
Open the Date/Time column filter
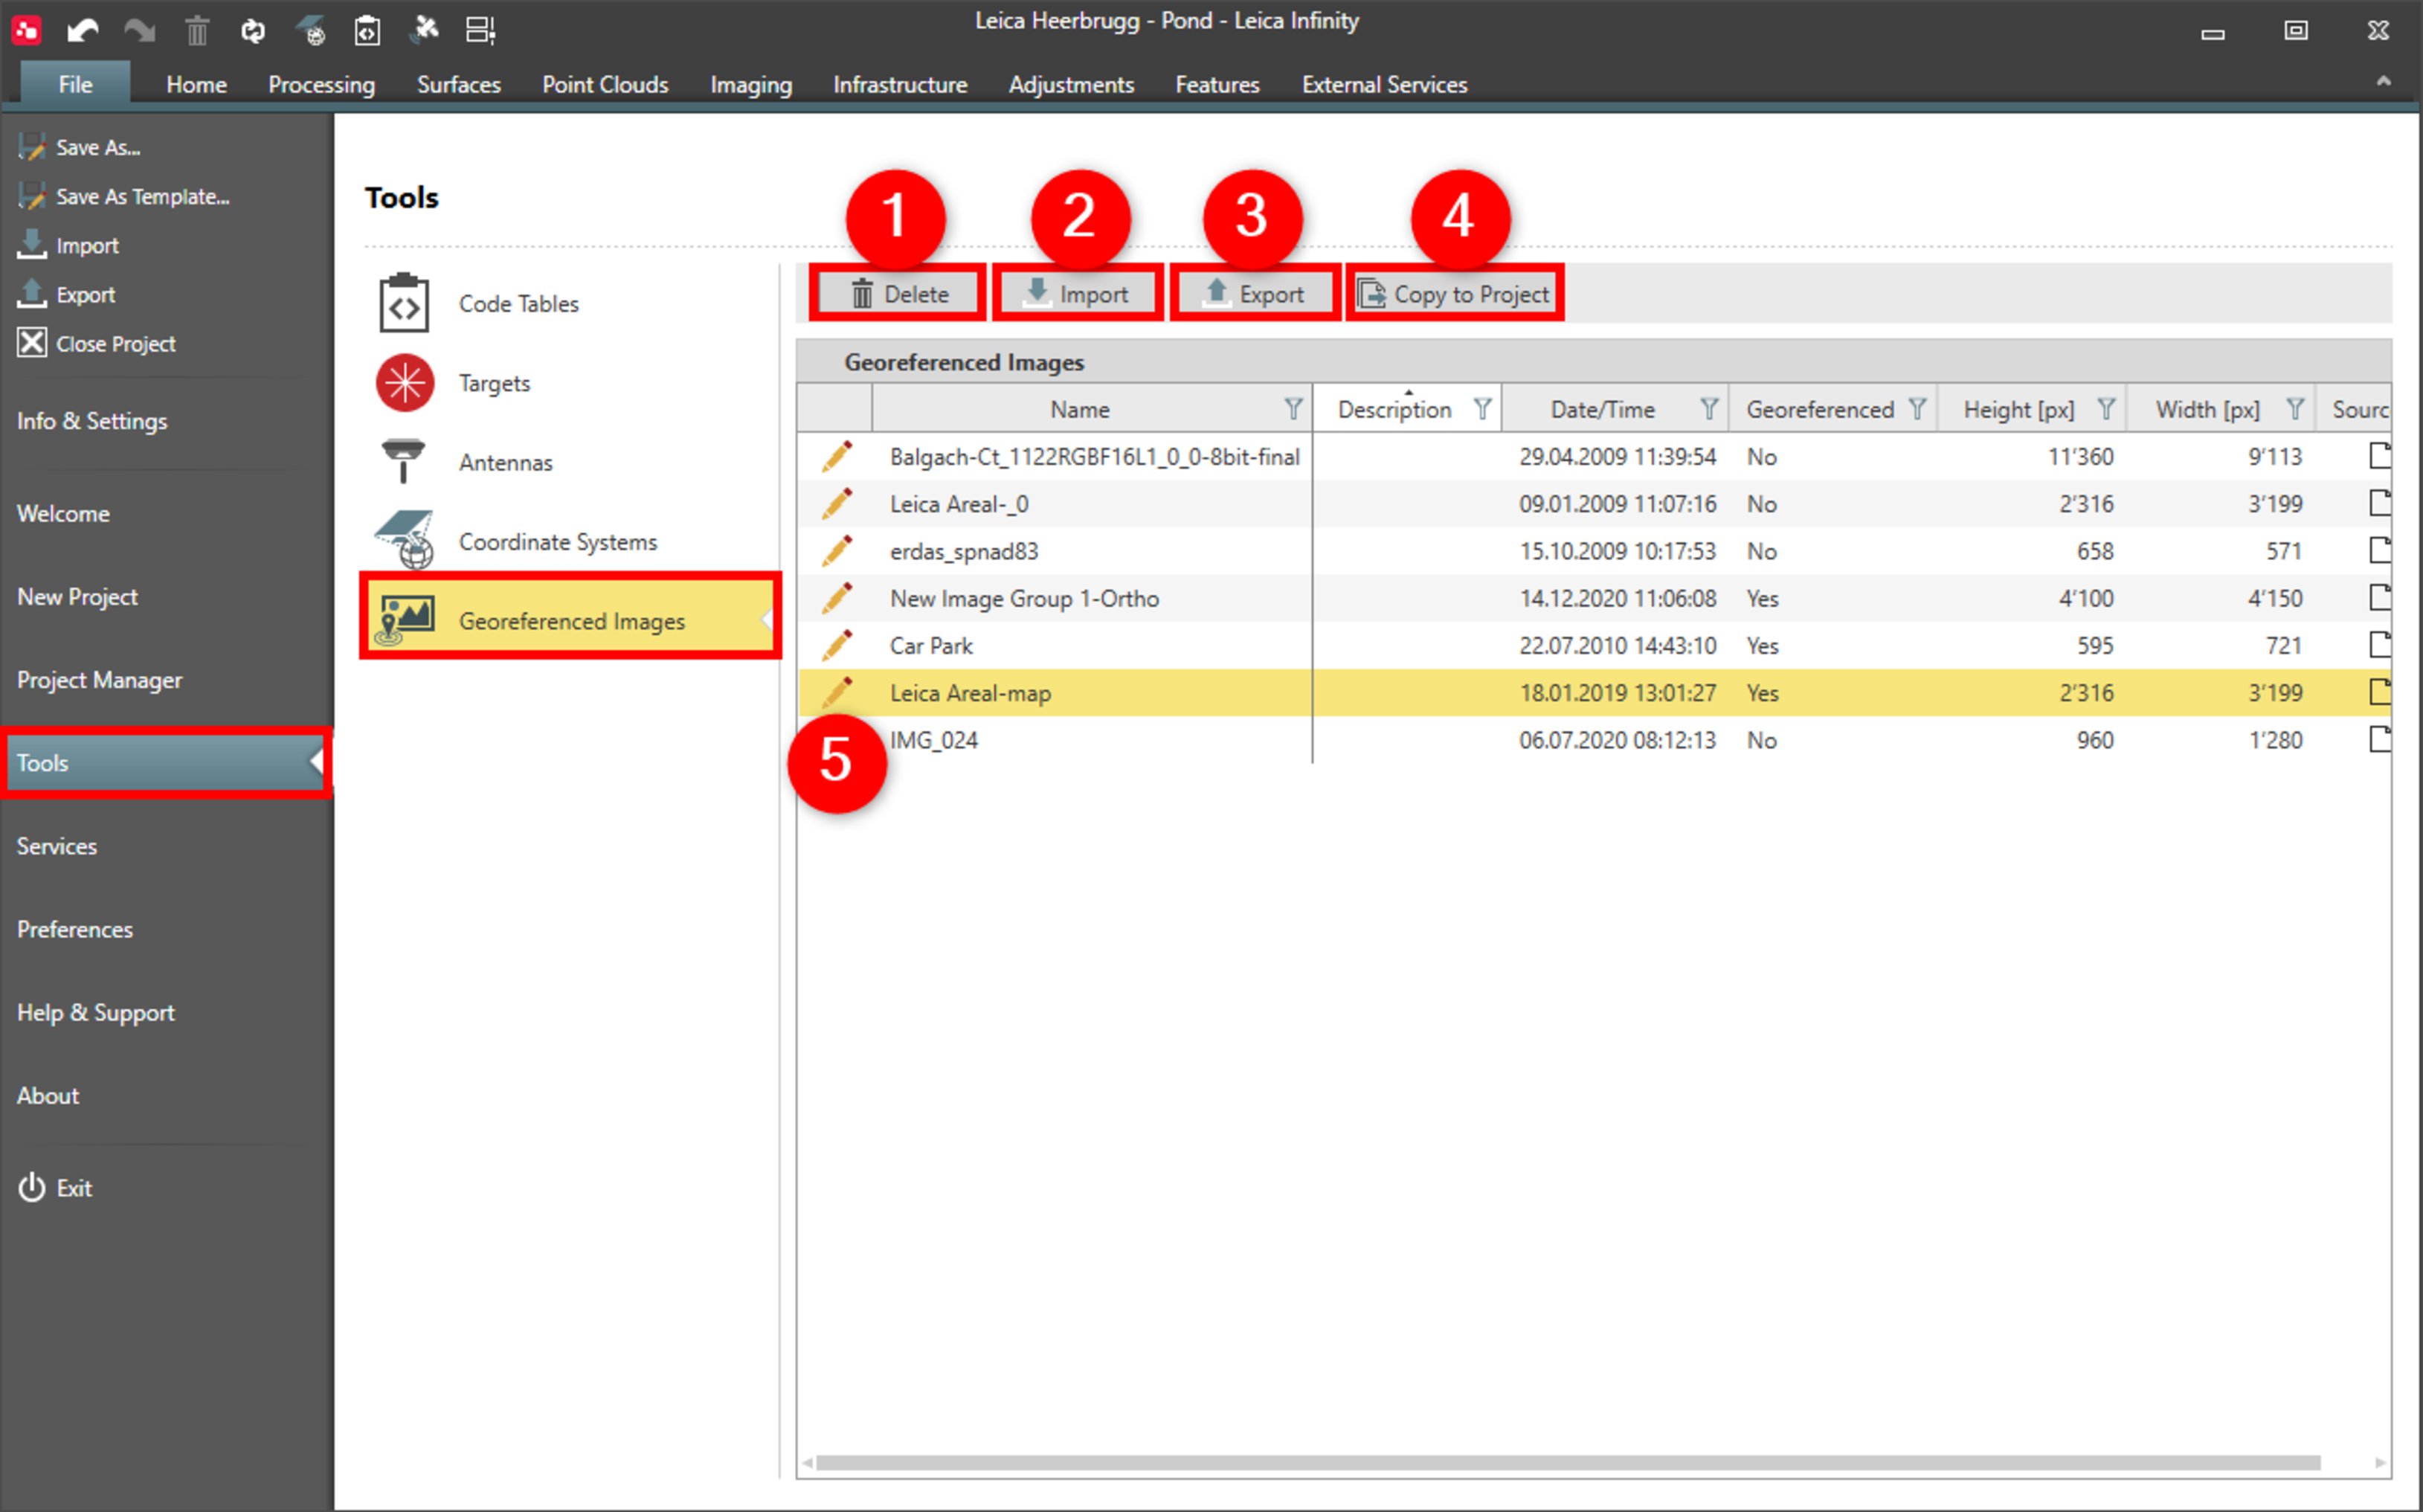coord(1709,409)
